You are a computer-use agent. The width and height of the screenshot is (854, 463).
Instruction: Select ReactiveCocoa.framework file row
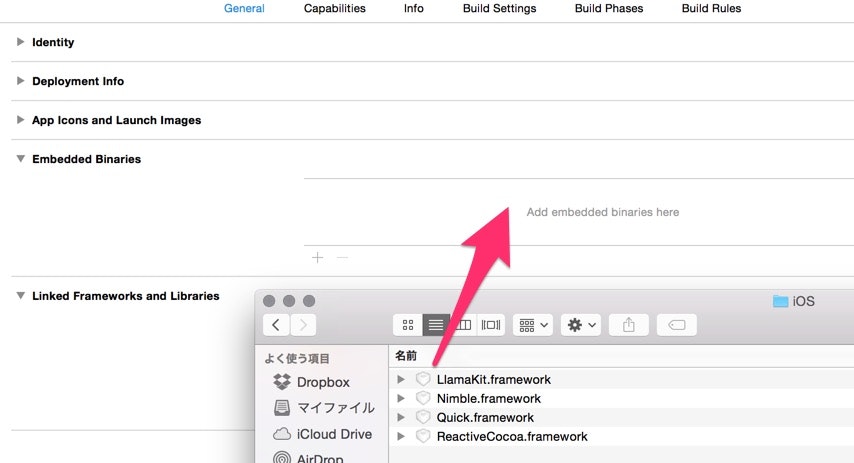click(621, 436)
